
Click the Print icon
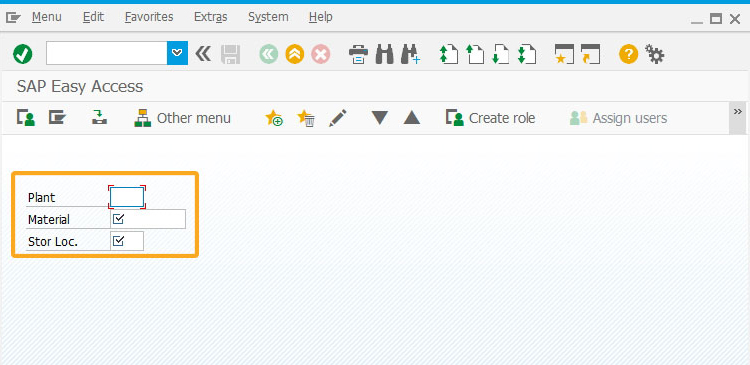(358, 54)
